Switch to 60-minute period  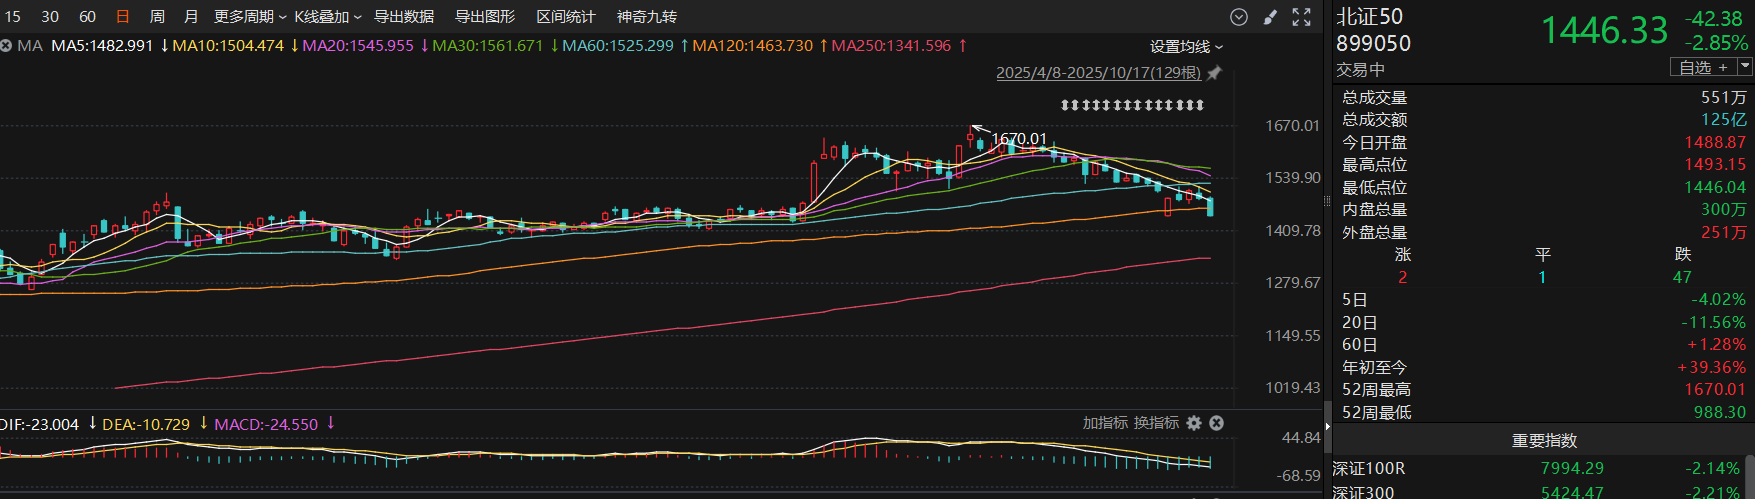tap(88, 17)
